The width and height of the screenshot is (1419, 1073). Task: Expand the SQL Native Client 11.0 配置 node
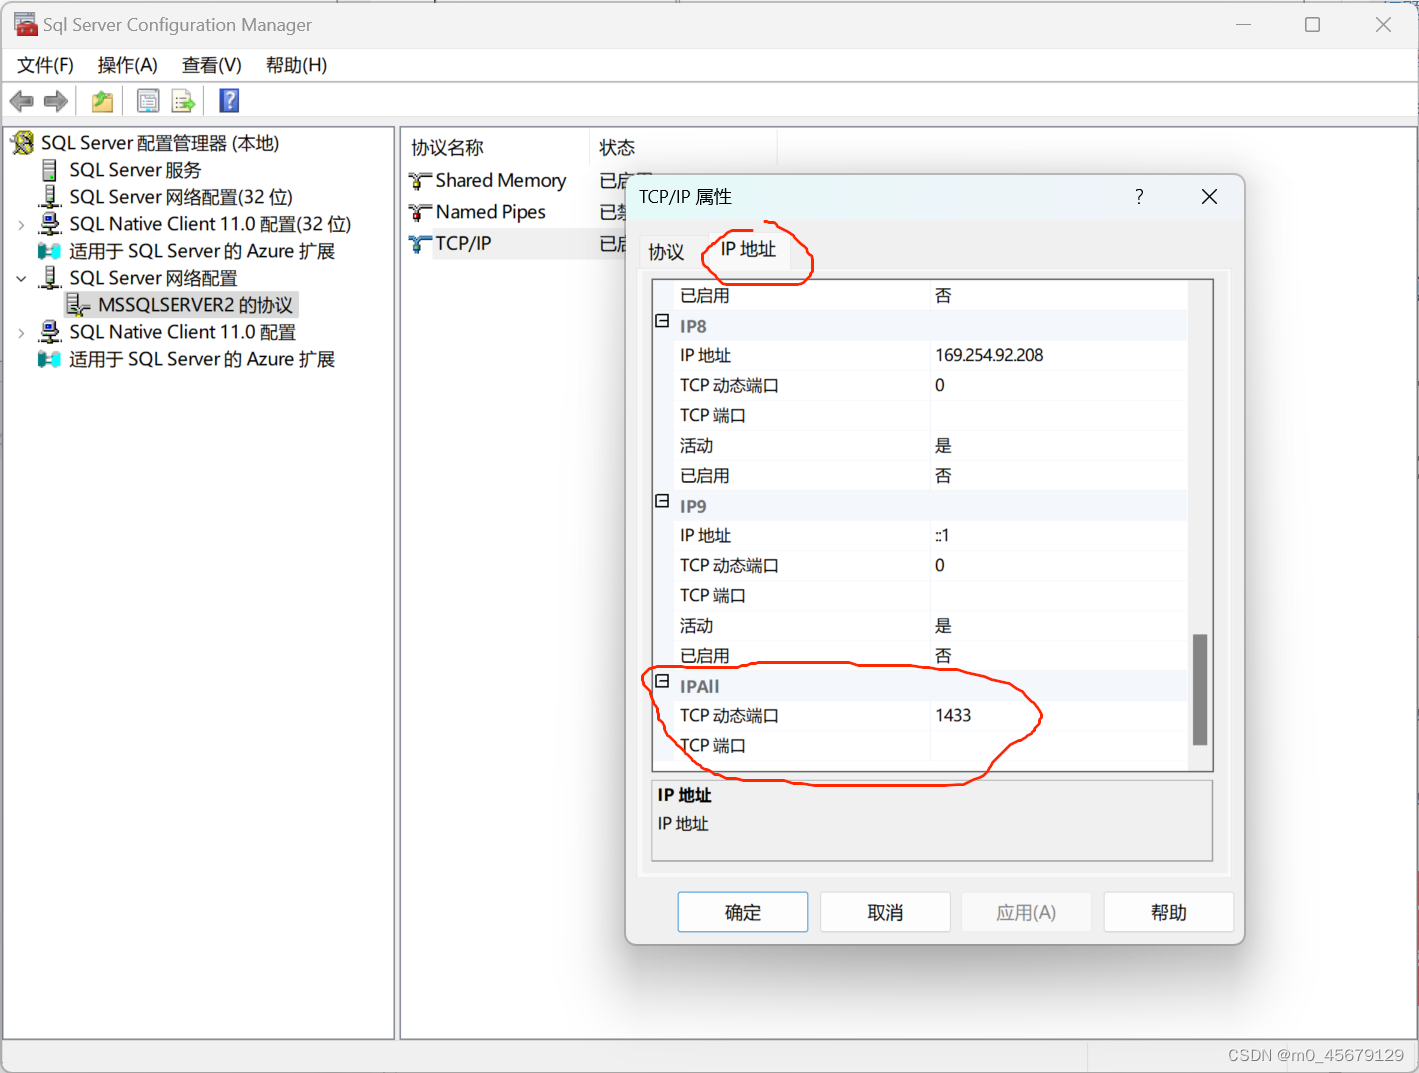coord(22,331)
